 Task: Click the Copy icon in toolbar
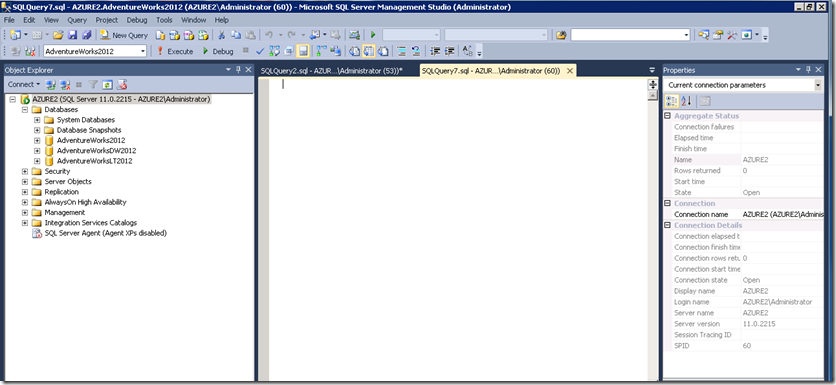point(236,35)
